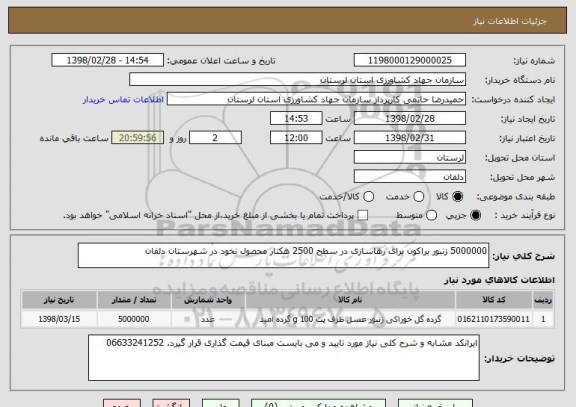Select the کالا radio button
Image resolution: width=576 pixels, height=407 pixels.
[x=457, y=197]
